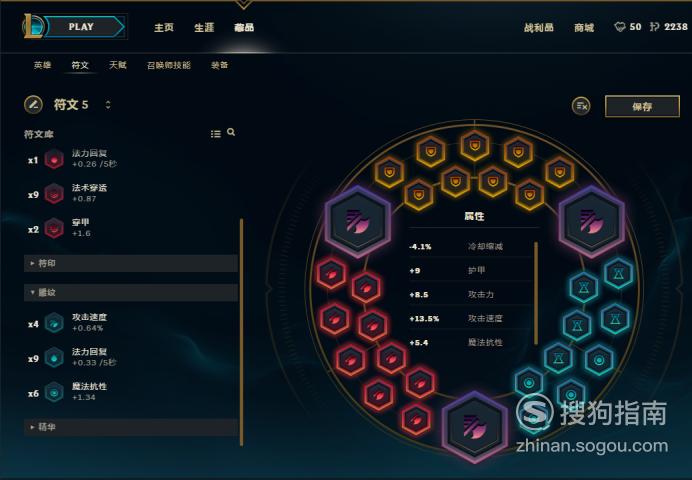The width and height of the screenshot is (692, 480).
Task: Click the top-center yellow seal slot
Action: tap(474, 146)
